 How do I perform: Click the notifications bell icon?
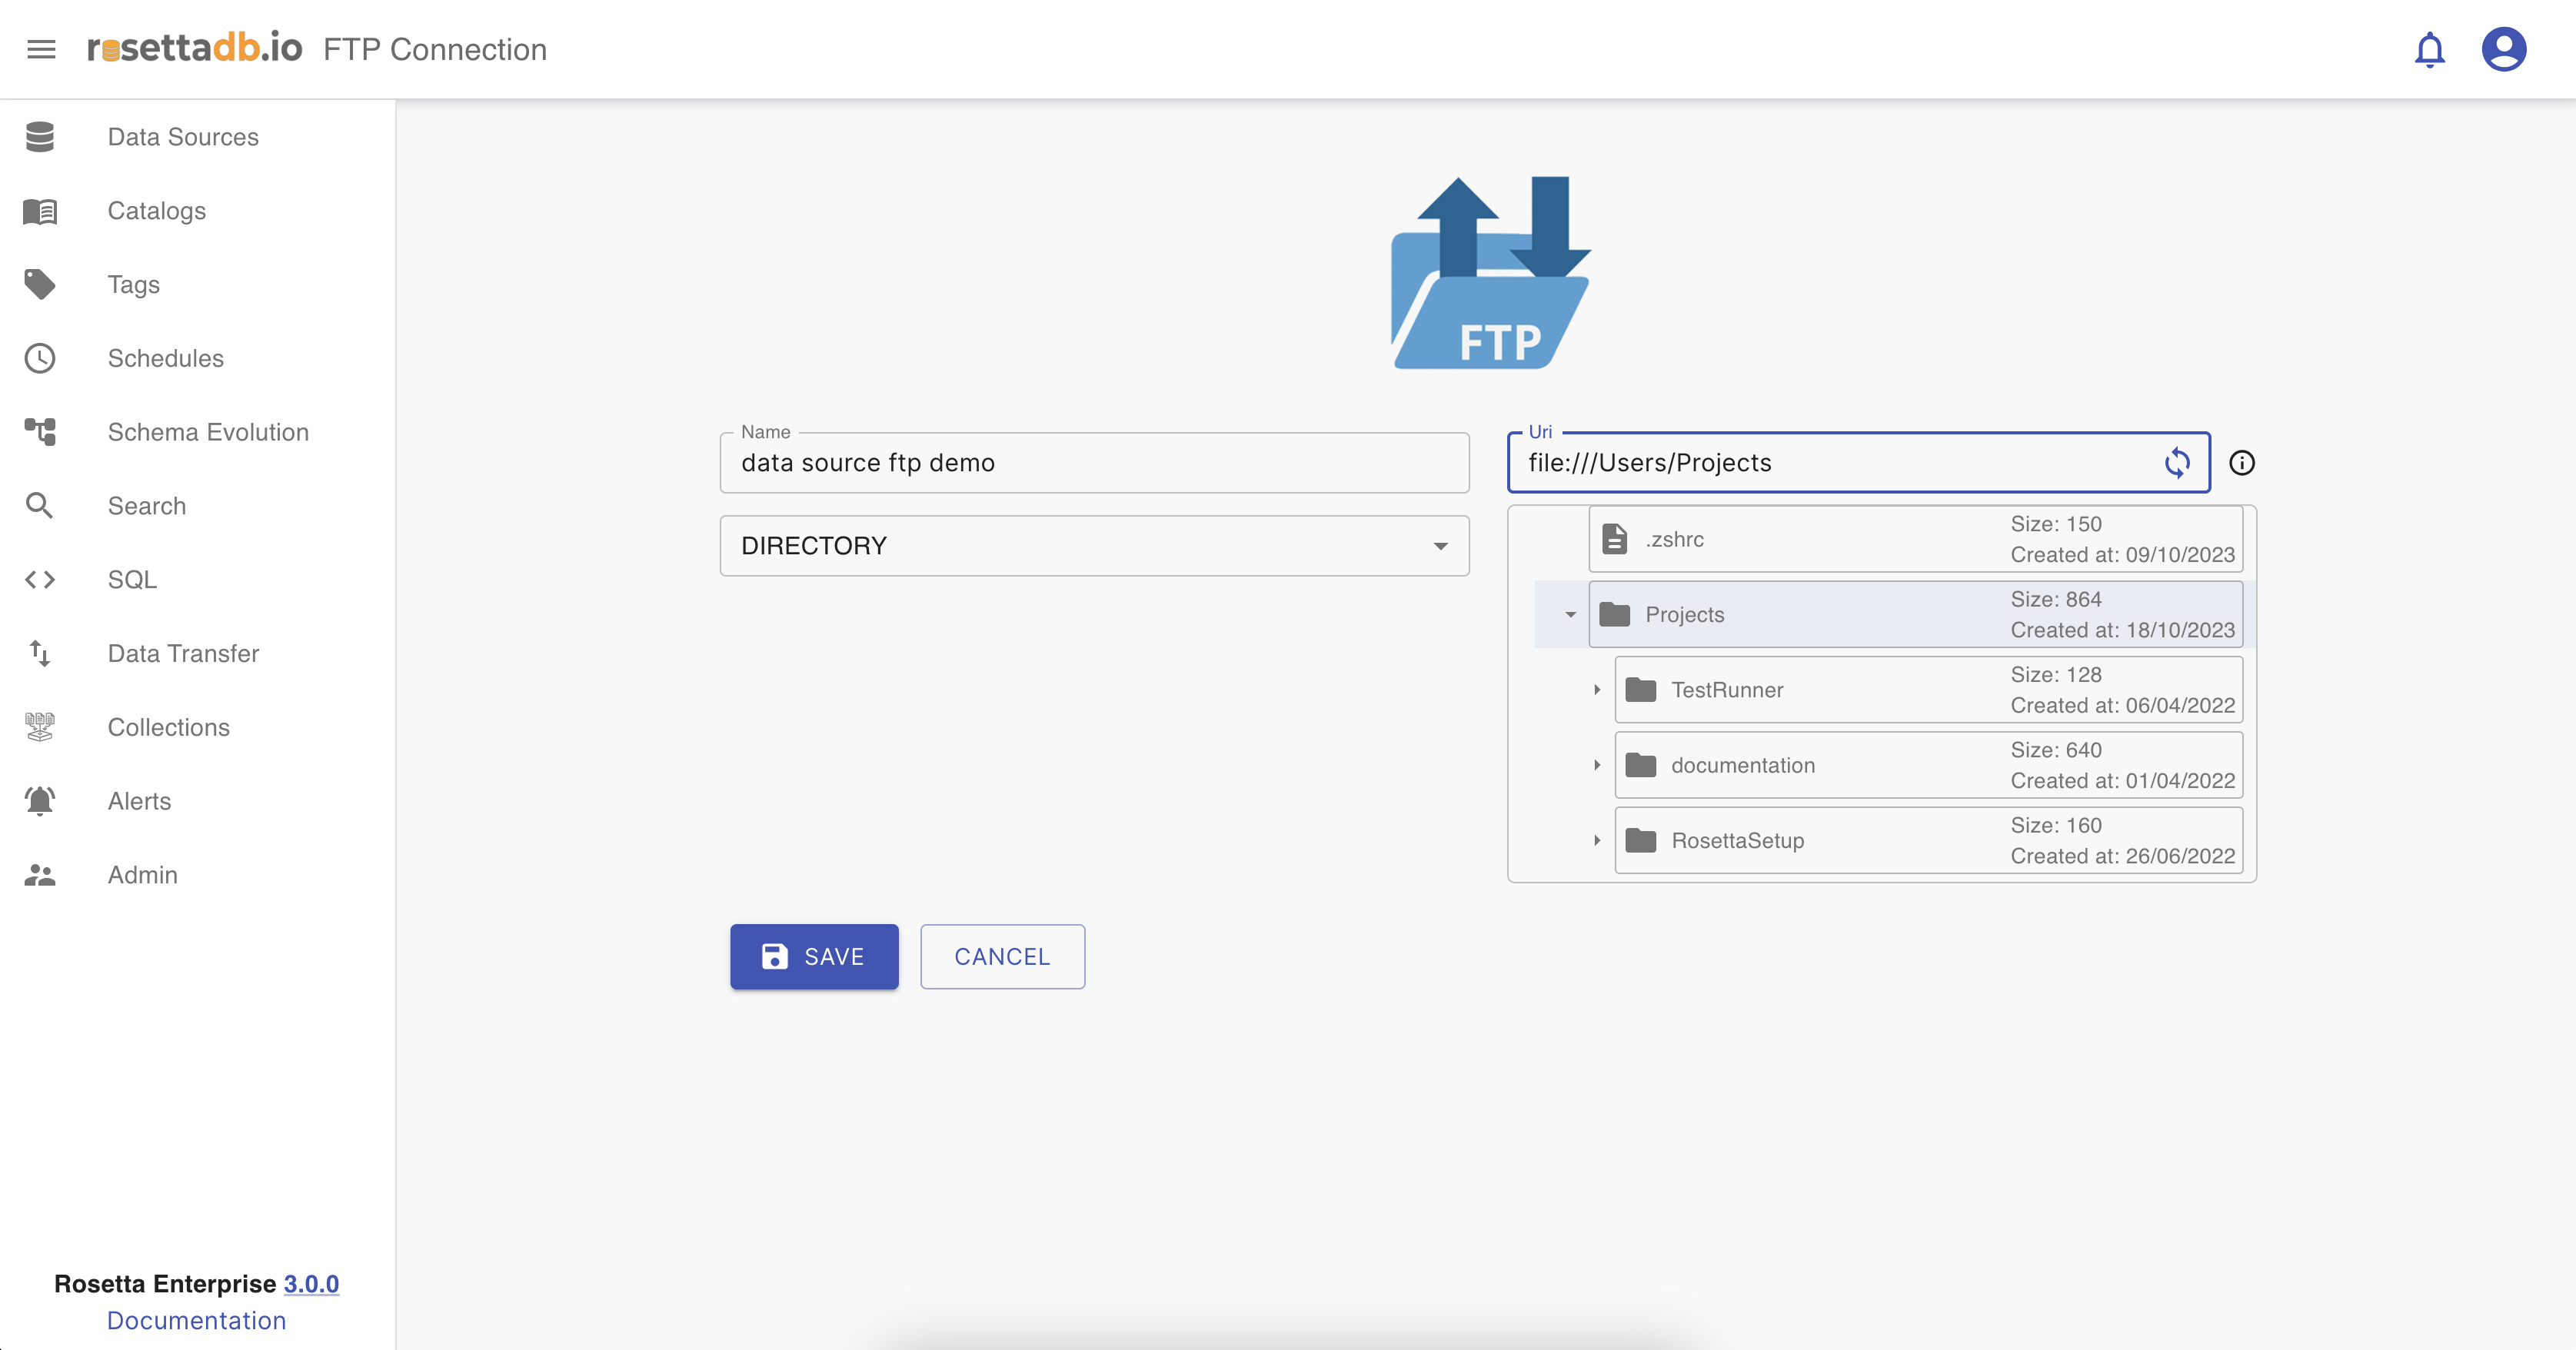2429,49
